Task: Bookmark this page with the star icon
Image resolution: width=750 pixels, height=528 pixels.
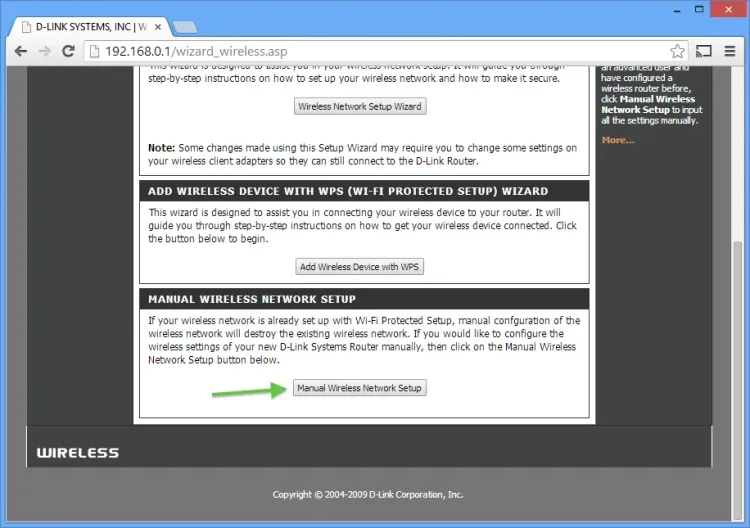Action: (x=677, y=51)
